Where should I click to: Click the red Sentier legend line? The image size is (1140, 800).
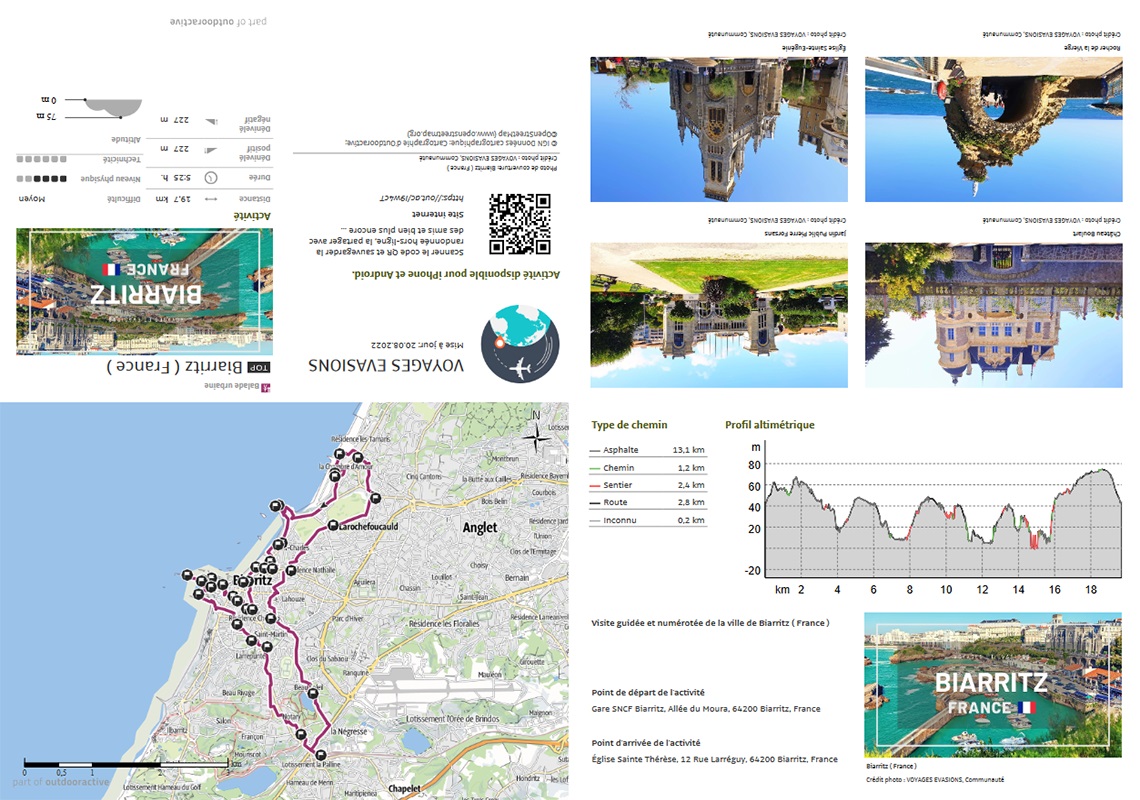(595, 486)
